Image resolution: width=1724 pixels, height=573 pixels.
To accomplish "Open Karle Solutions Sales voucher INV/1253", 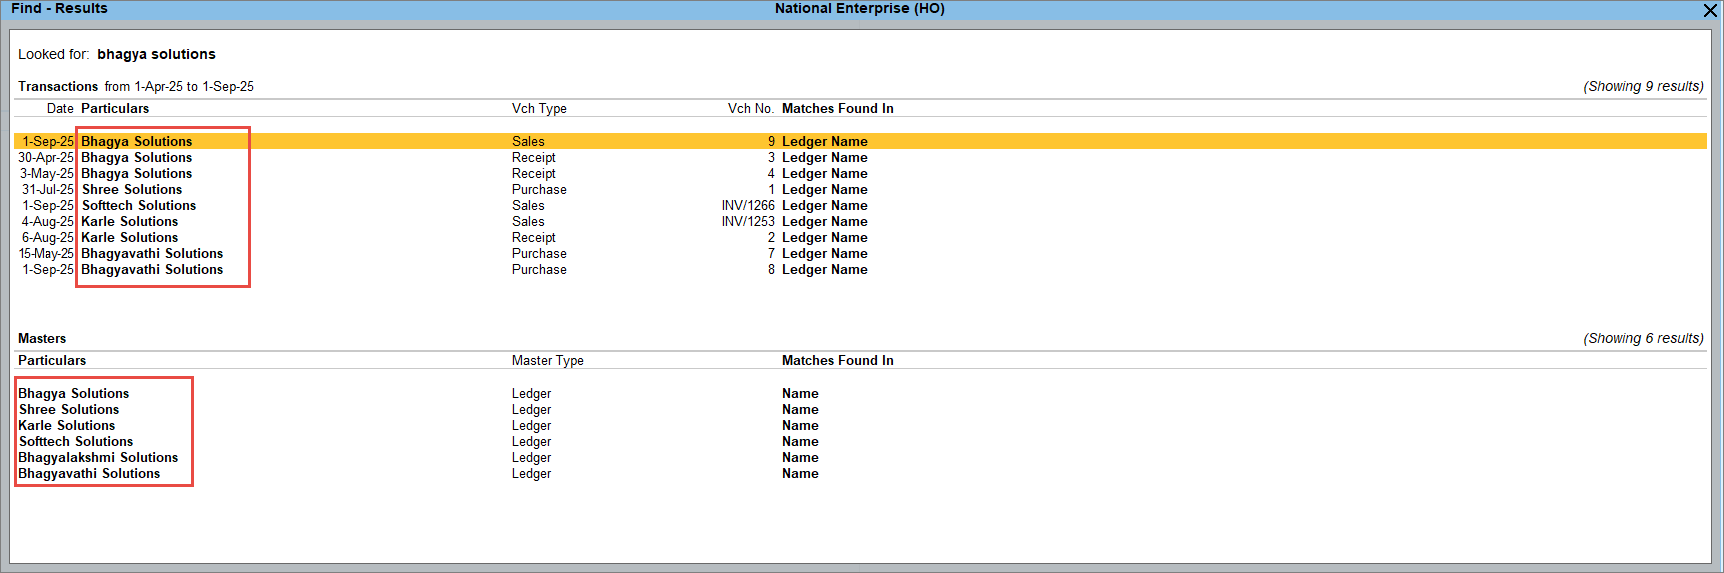I will [129, 222].
